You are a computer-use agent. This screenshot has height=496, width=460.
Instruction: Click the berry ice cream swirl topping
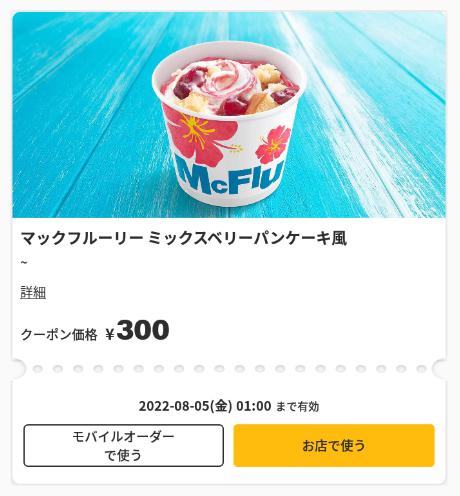pos(230,78)
